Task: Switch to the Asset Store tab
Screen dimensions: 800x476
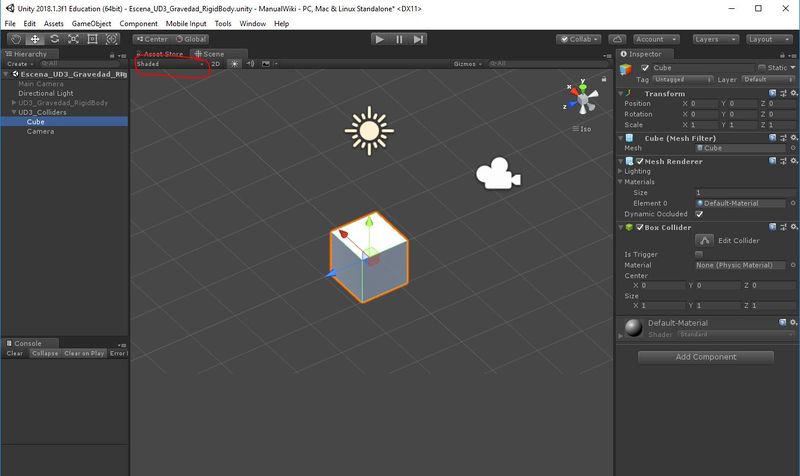Action: [x=161, y=54]
